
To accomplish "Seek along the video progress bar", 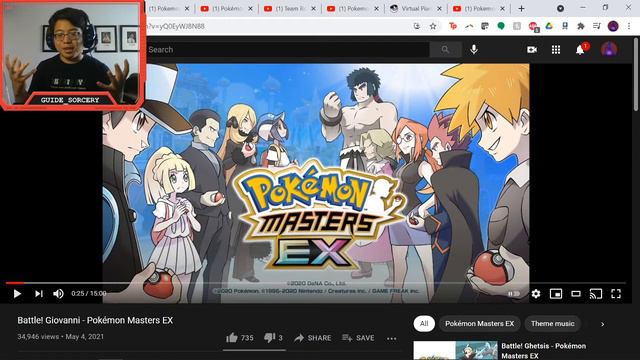I will (316, 282).
